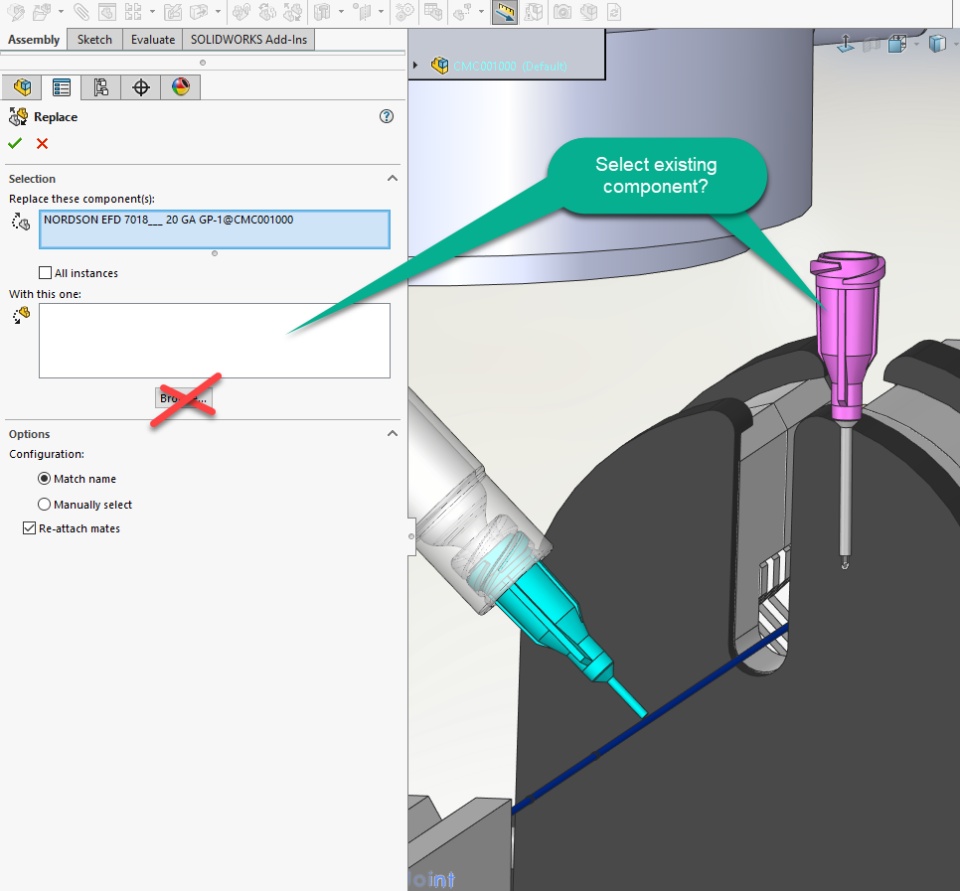Select CMC001000 (Default) in flyout tree

(509, 66)
